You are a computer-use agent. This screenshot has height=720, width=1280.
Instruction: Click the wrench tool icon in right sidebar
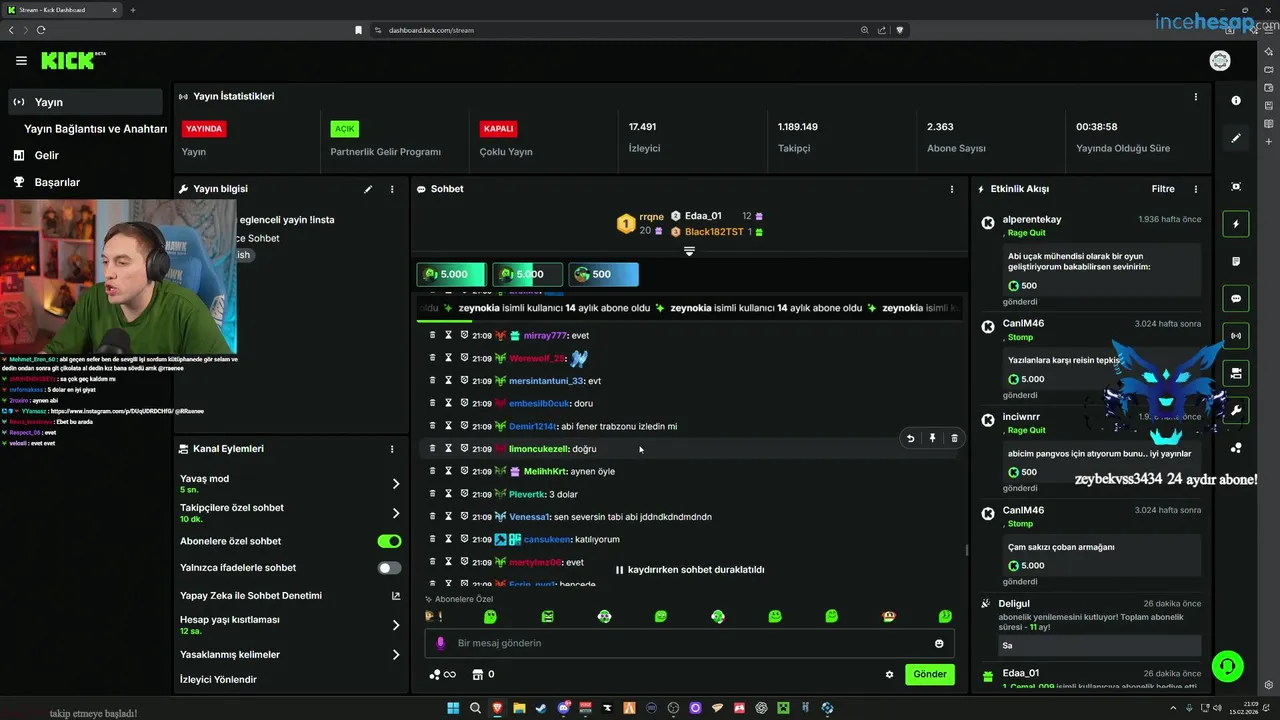[1236, 410]
